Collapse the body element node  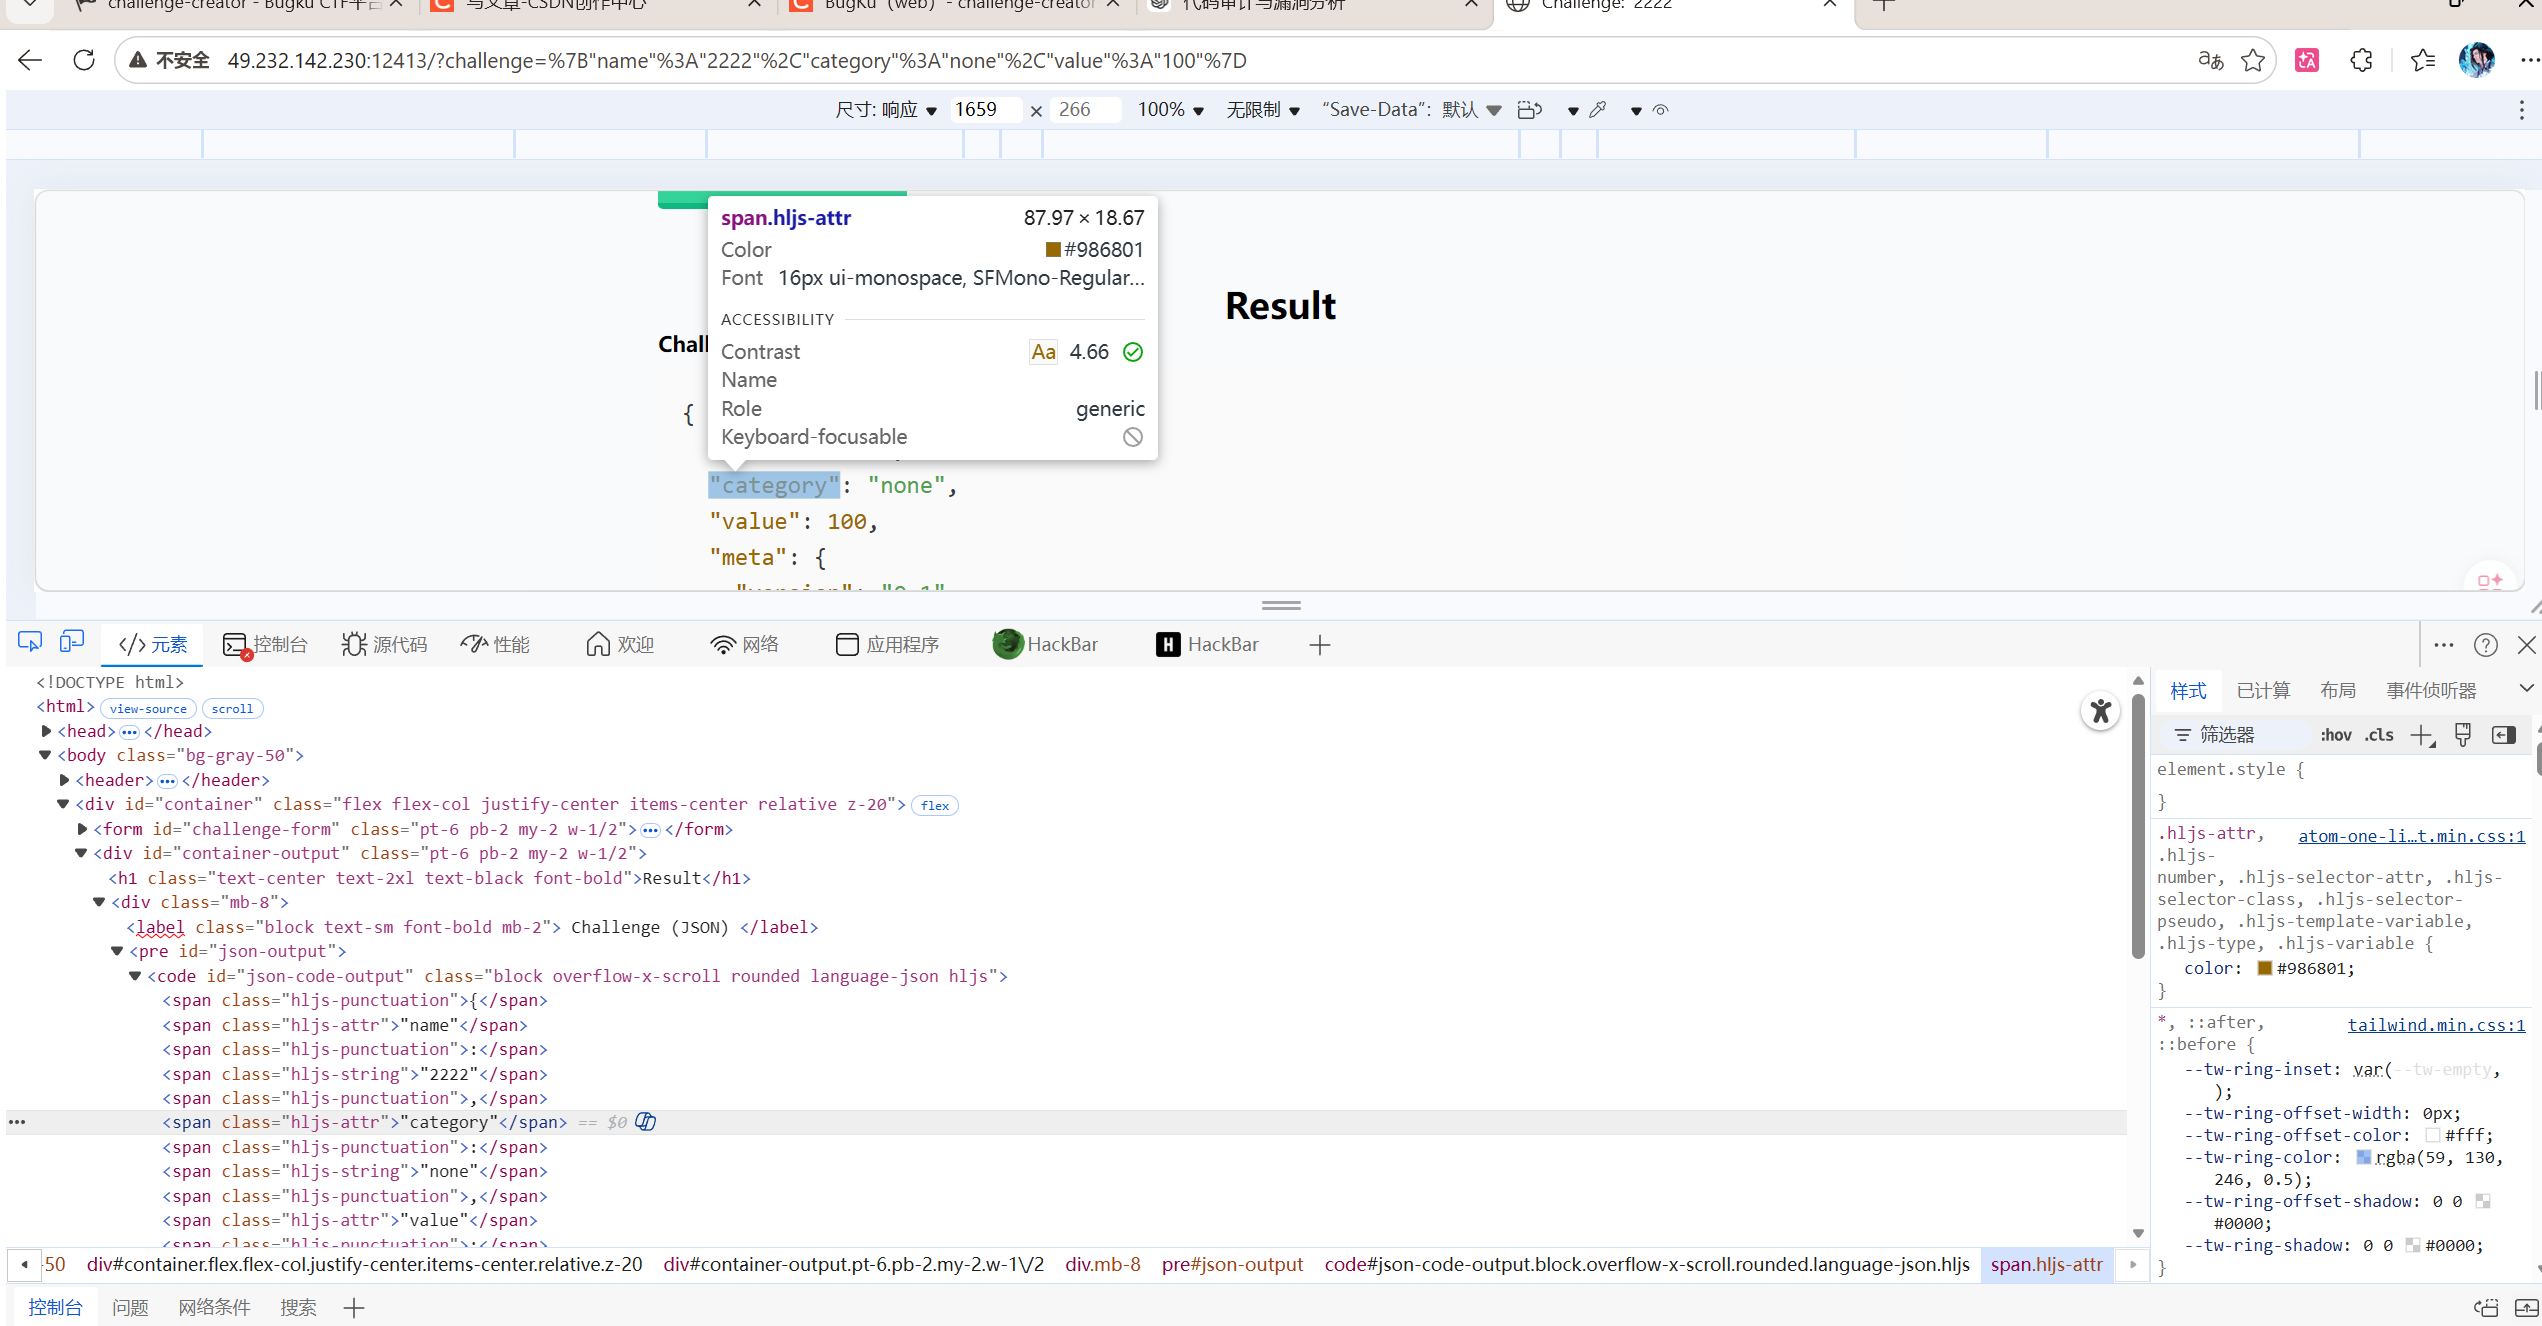(x=45, y=755)
